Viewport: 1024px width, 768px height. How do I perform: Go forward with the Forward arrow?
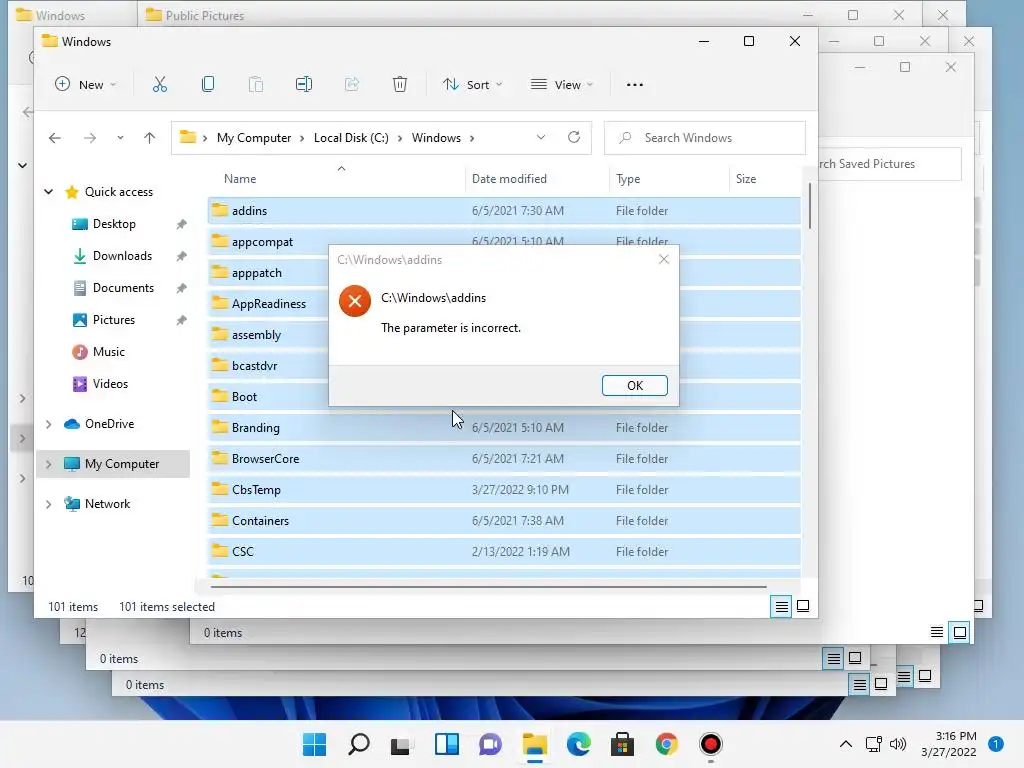click(x=90, y=138)
